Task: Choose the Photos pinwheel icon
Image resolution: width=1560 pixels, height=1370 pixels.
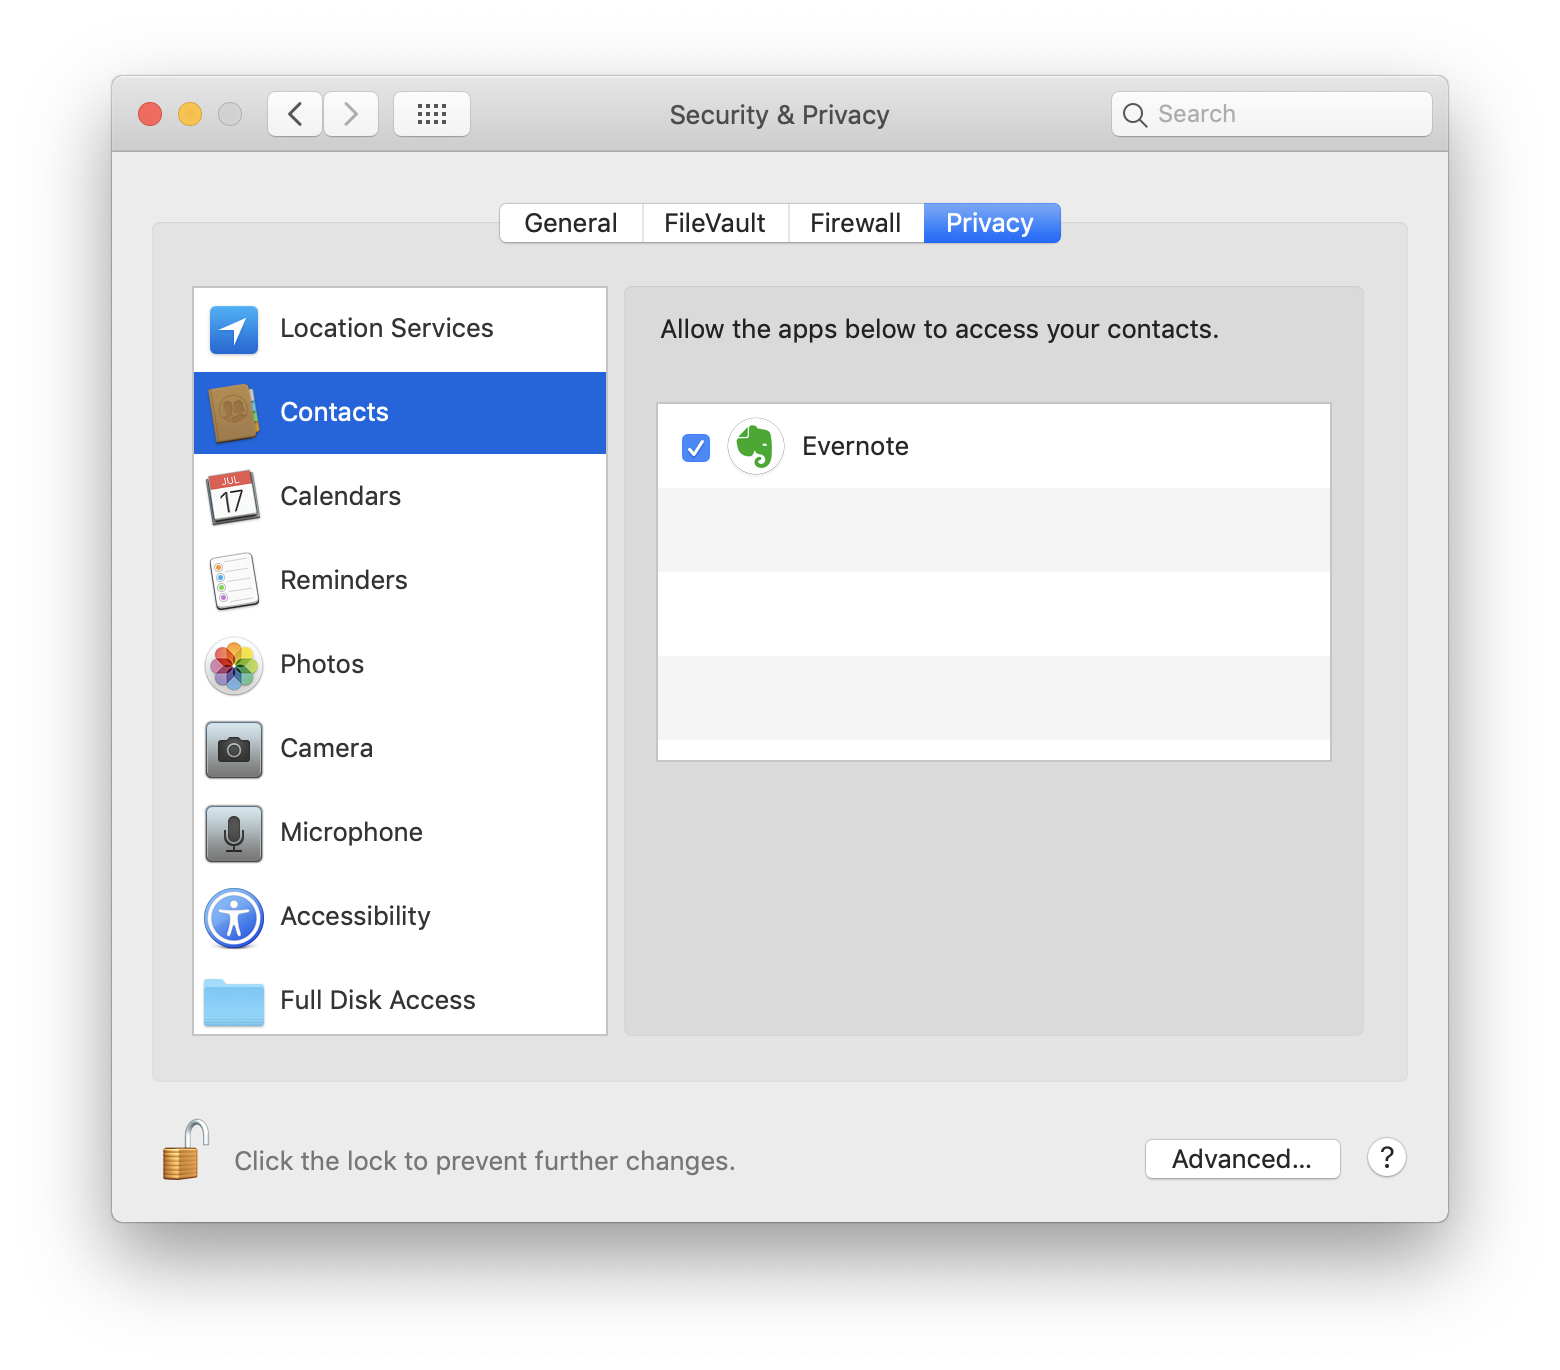Action: click(x=234, y=666)
